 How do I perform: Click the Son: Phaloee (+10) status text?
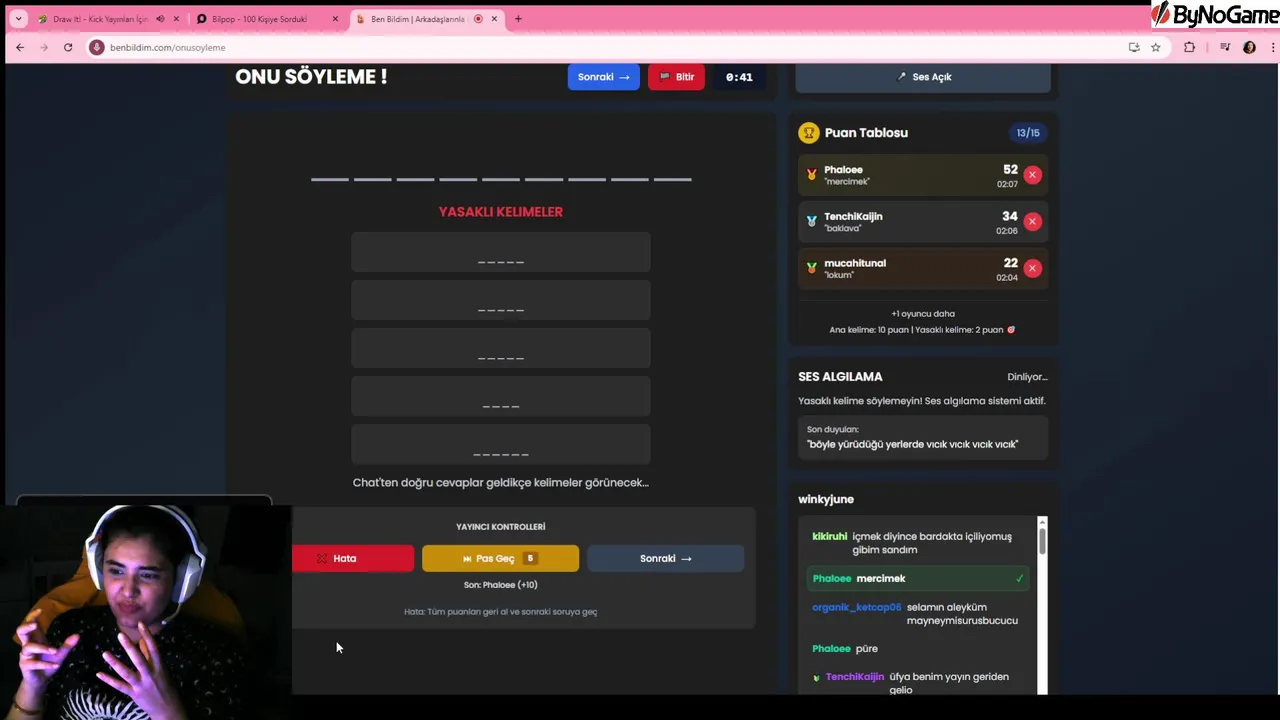[x=501, y=585]
